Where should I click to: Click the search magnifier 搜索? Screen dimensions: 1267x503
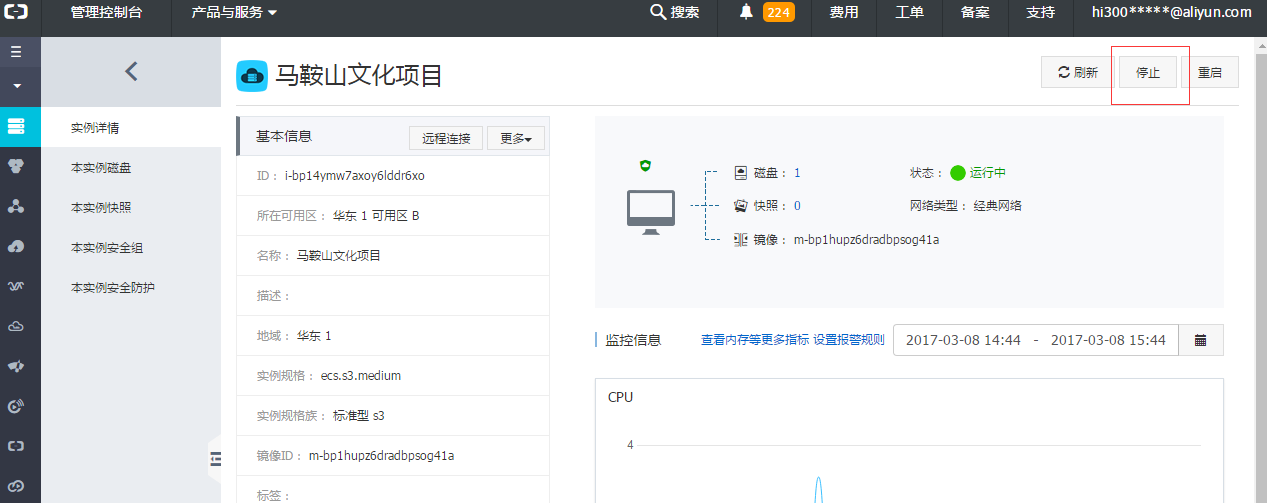[675, 12]
